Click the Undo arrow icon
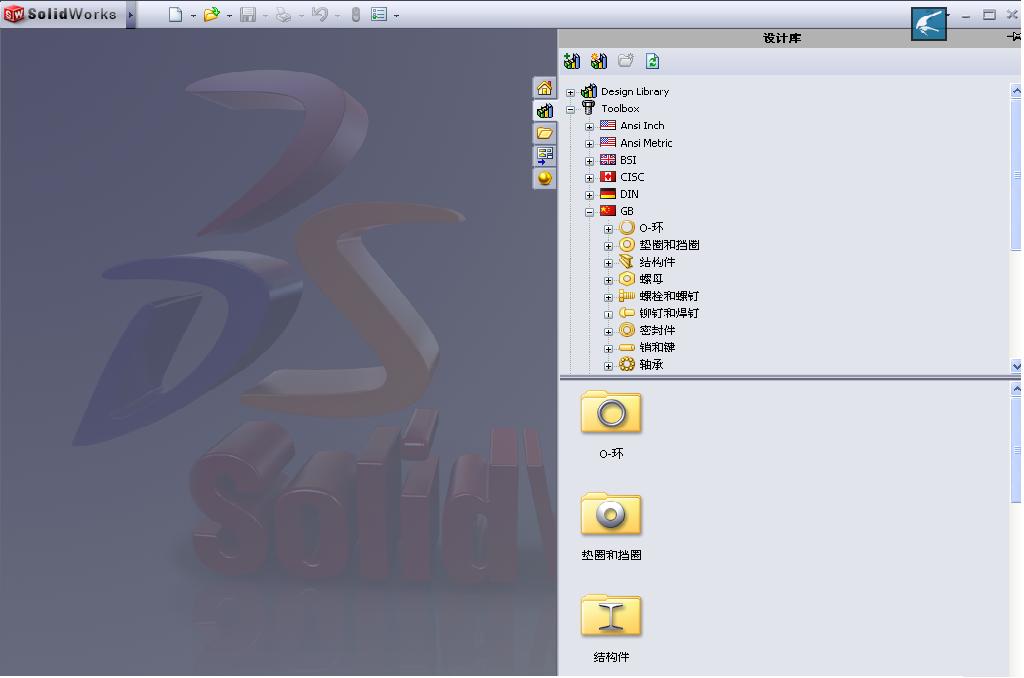 point(319,14)
